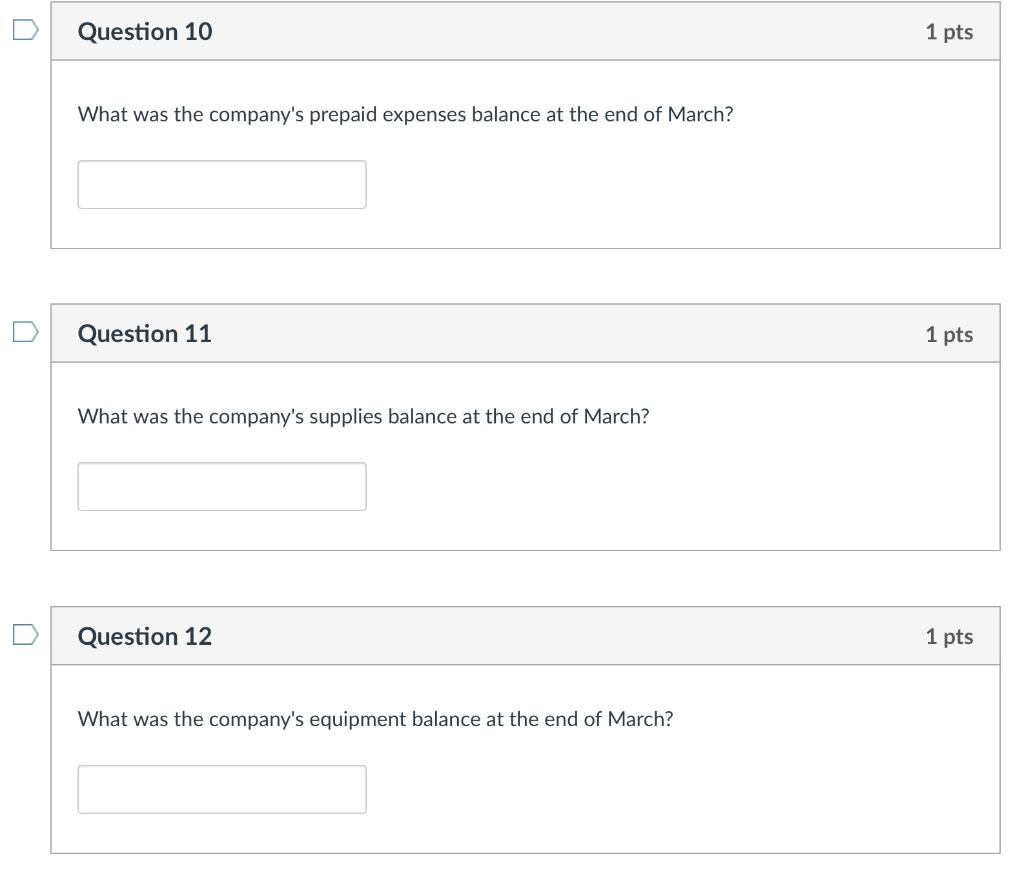Flag Question 11 for review
This screenshot has height=892, width=1024.
pos(25,331)
